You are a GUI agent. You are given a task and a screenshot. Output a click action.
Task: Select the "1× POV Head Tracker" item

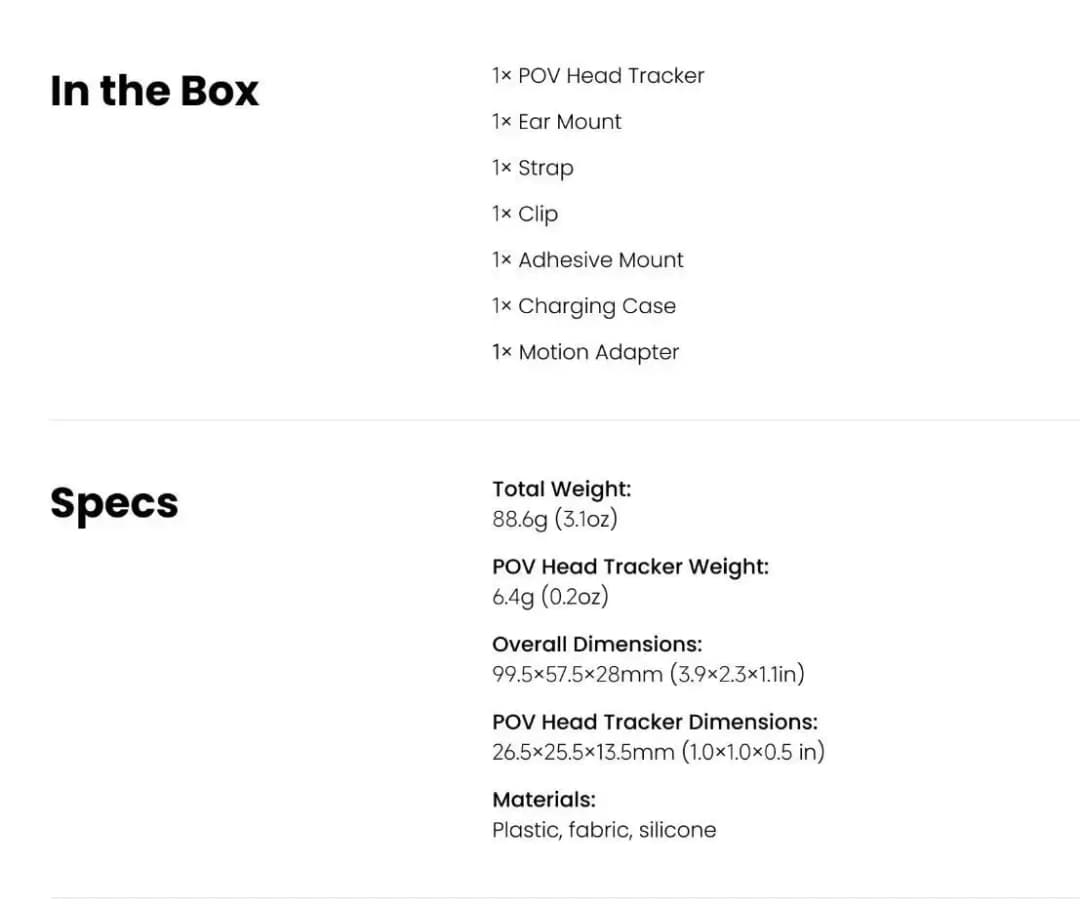pos(598,75)
